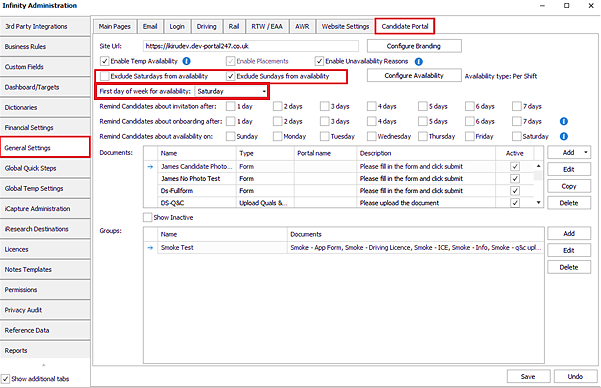This screenshot has width=601, height=388.
Task: Open the RTW / EAA tab
Action: tap(267, 26)
